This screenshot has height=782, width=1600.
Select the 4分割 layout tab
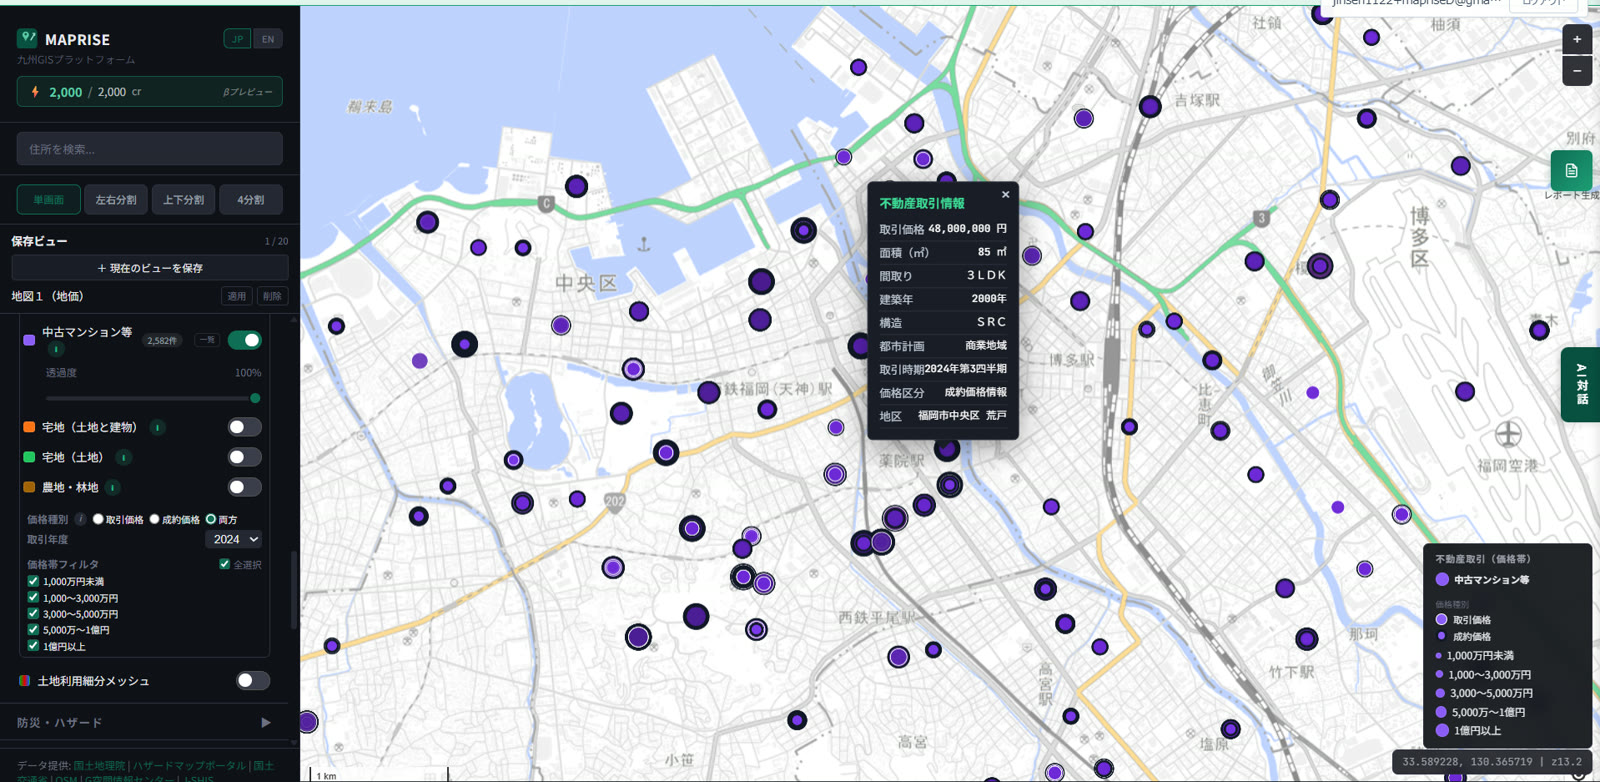point(251,200)
